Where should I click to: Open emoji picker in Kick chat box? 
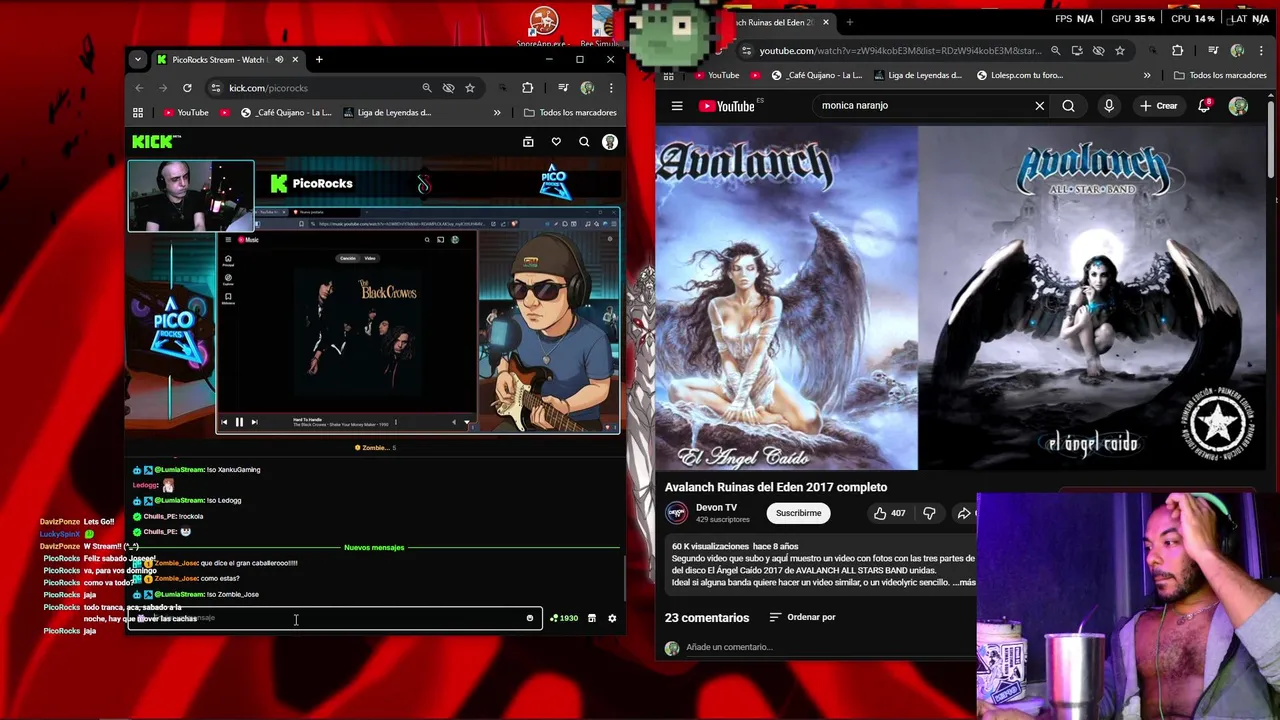click(x=530, y=618)
